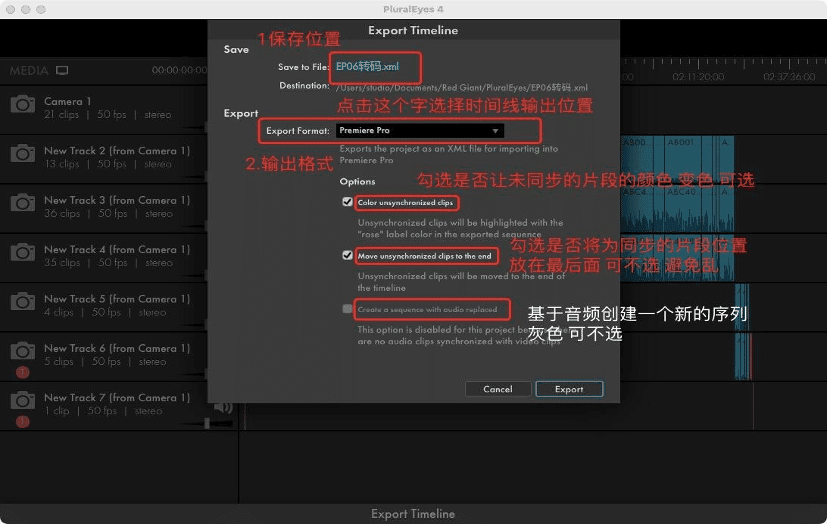Select the New Track 3 (from Camera 1) row

tap(103, 208)
